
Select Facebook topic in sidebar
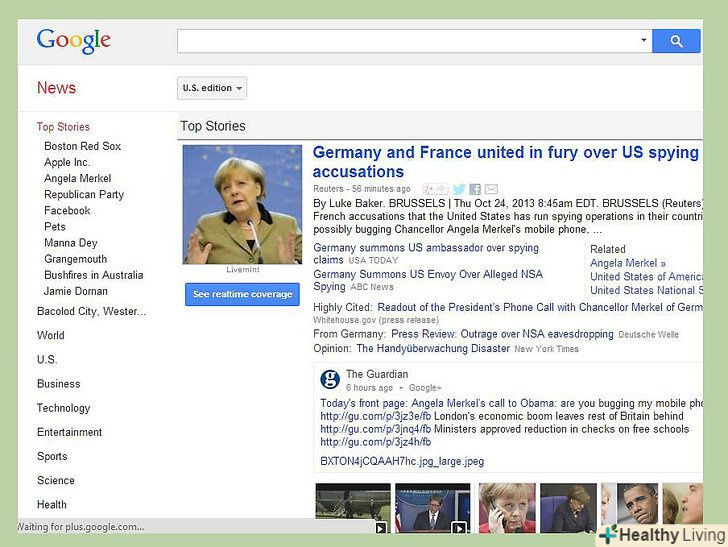(x=67, y=211)
